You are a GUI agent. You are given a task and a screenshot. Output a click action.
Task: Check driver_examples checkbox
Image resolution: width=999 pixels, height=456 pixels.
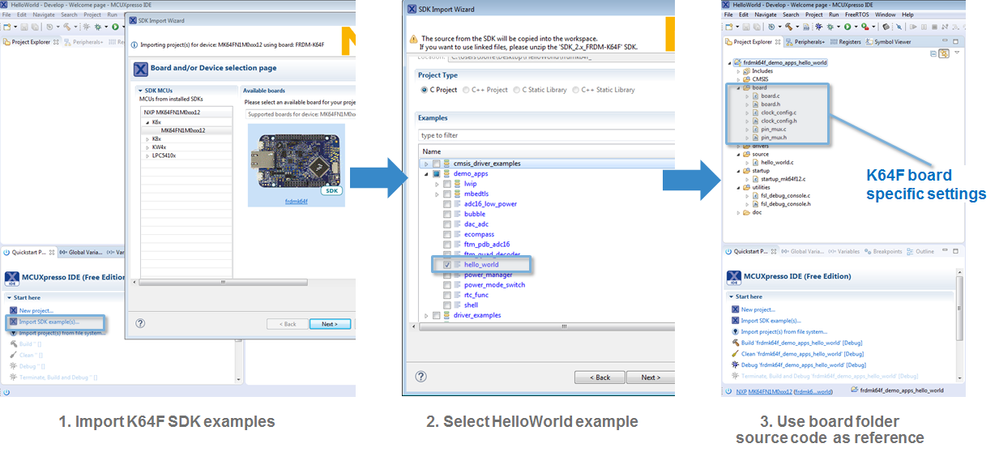(436, 315)
